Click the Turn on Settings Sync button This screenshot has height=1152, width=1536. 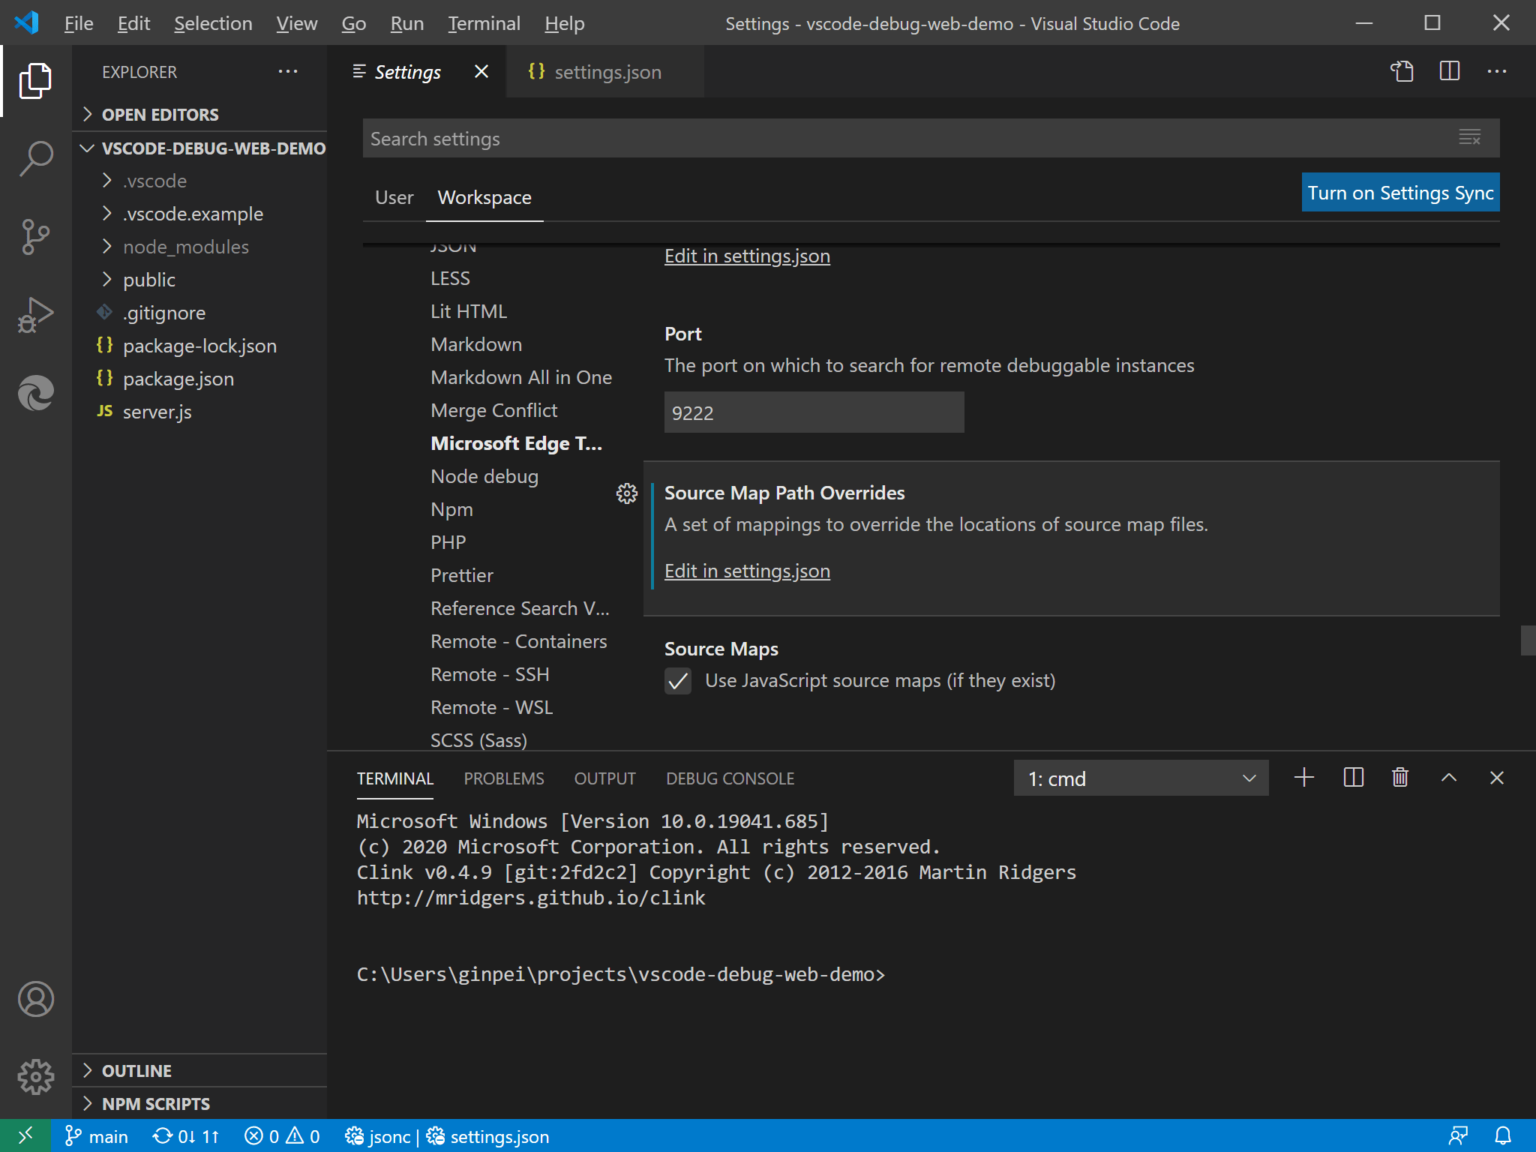(1400, 192)
